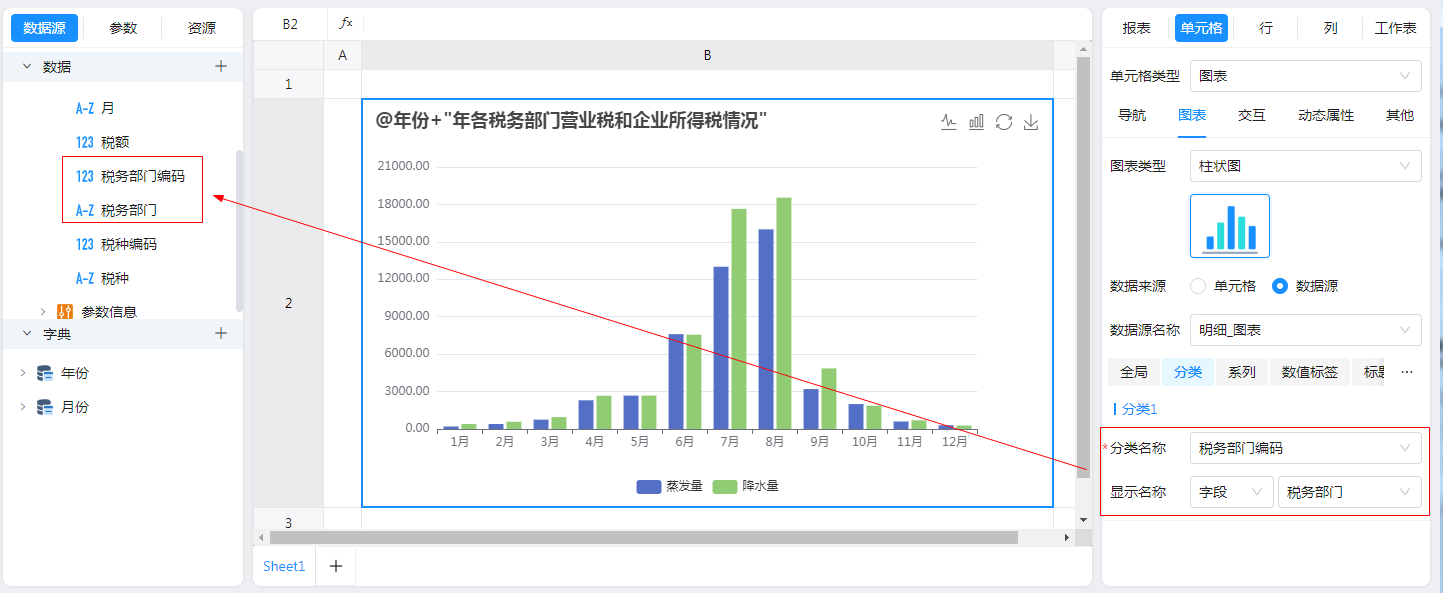The height and width of the screenshot is (593, 1443).
Task: Click the line chart switch icon in chart
Action: pos(949,122)
